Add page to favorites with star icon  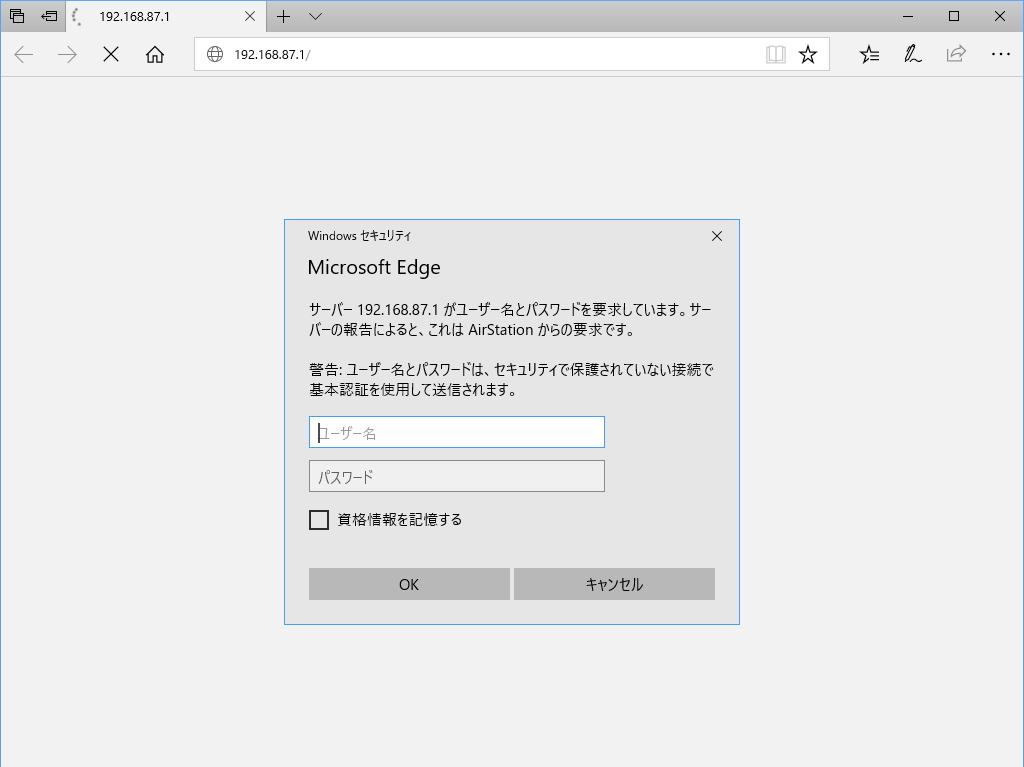[x=810, y=55]
